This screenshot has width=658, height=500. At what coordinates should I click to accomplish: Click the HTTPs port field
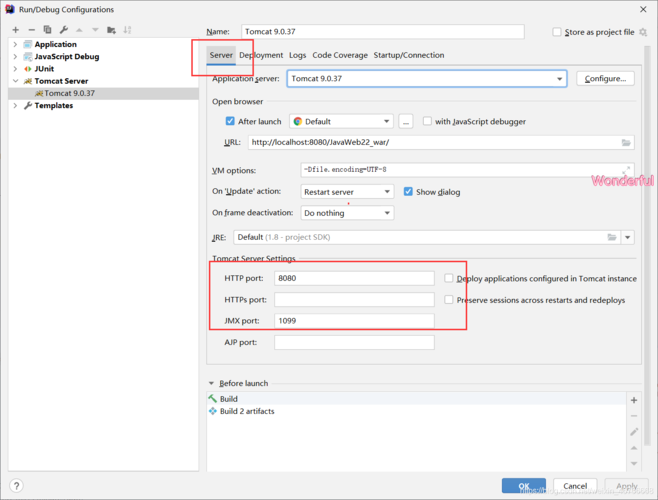(354, 299)
